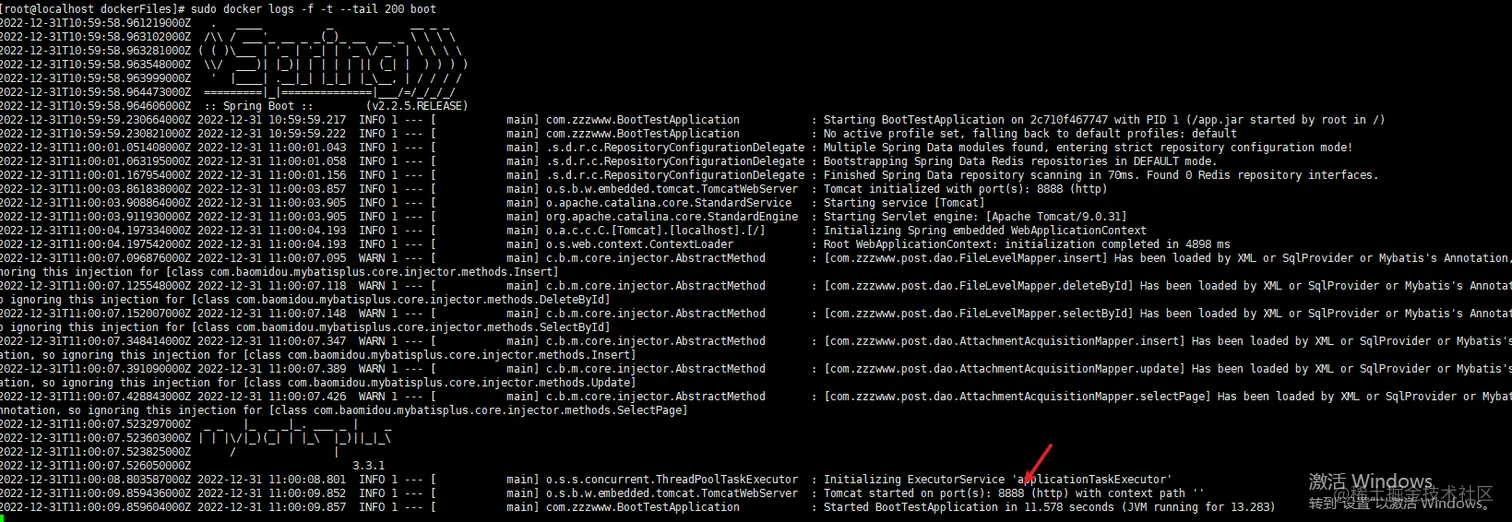Viewport: 1512px width, 522px height.
Task: Click the 'Starting service [Tomcat]' message
Action: pyautogui.click(x=902, y=203)
